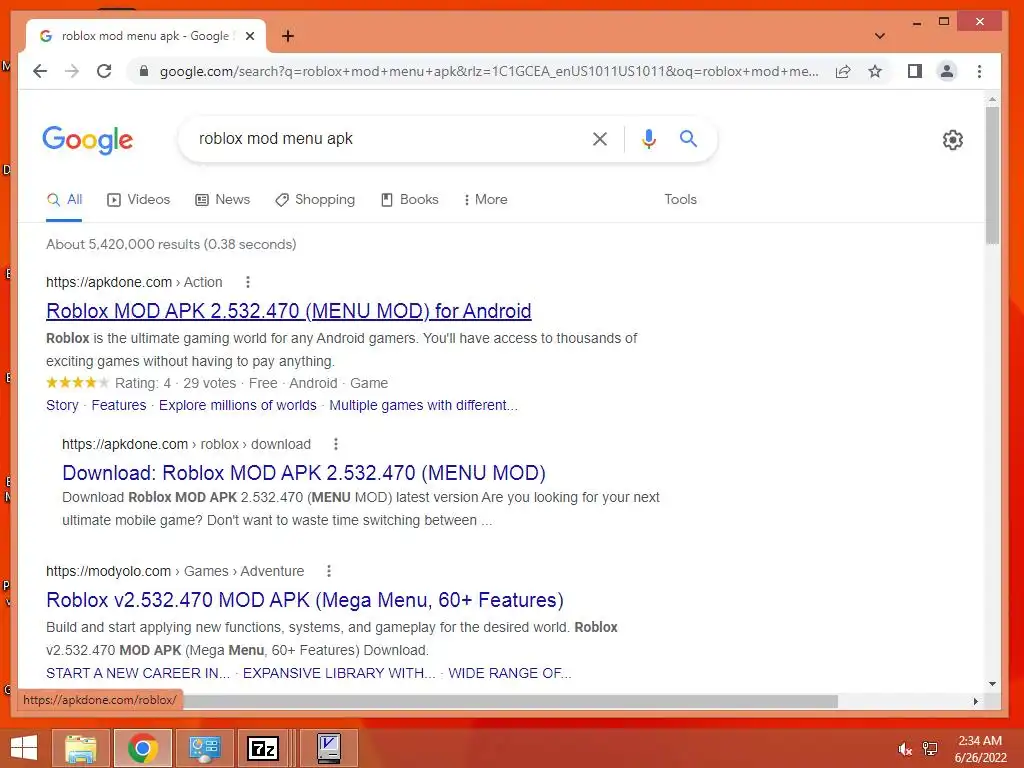Expand the More search categories
Image resolution: width=1024 pixels, height=768 pixels.
tap(485, 200)
